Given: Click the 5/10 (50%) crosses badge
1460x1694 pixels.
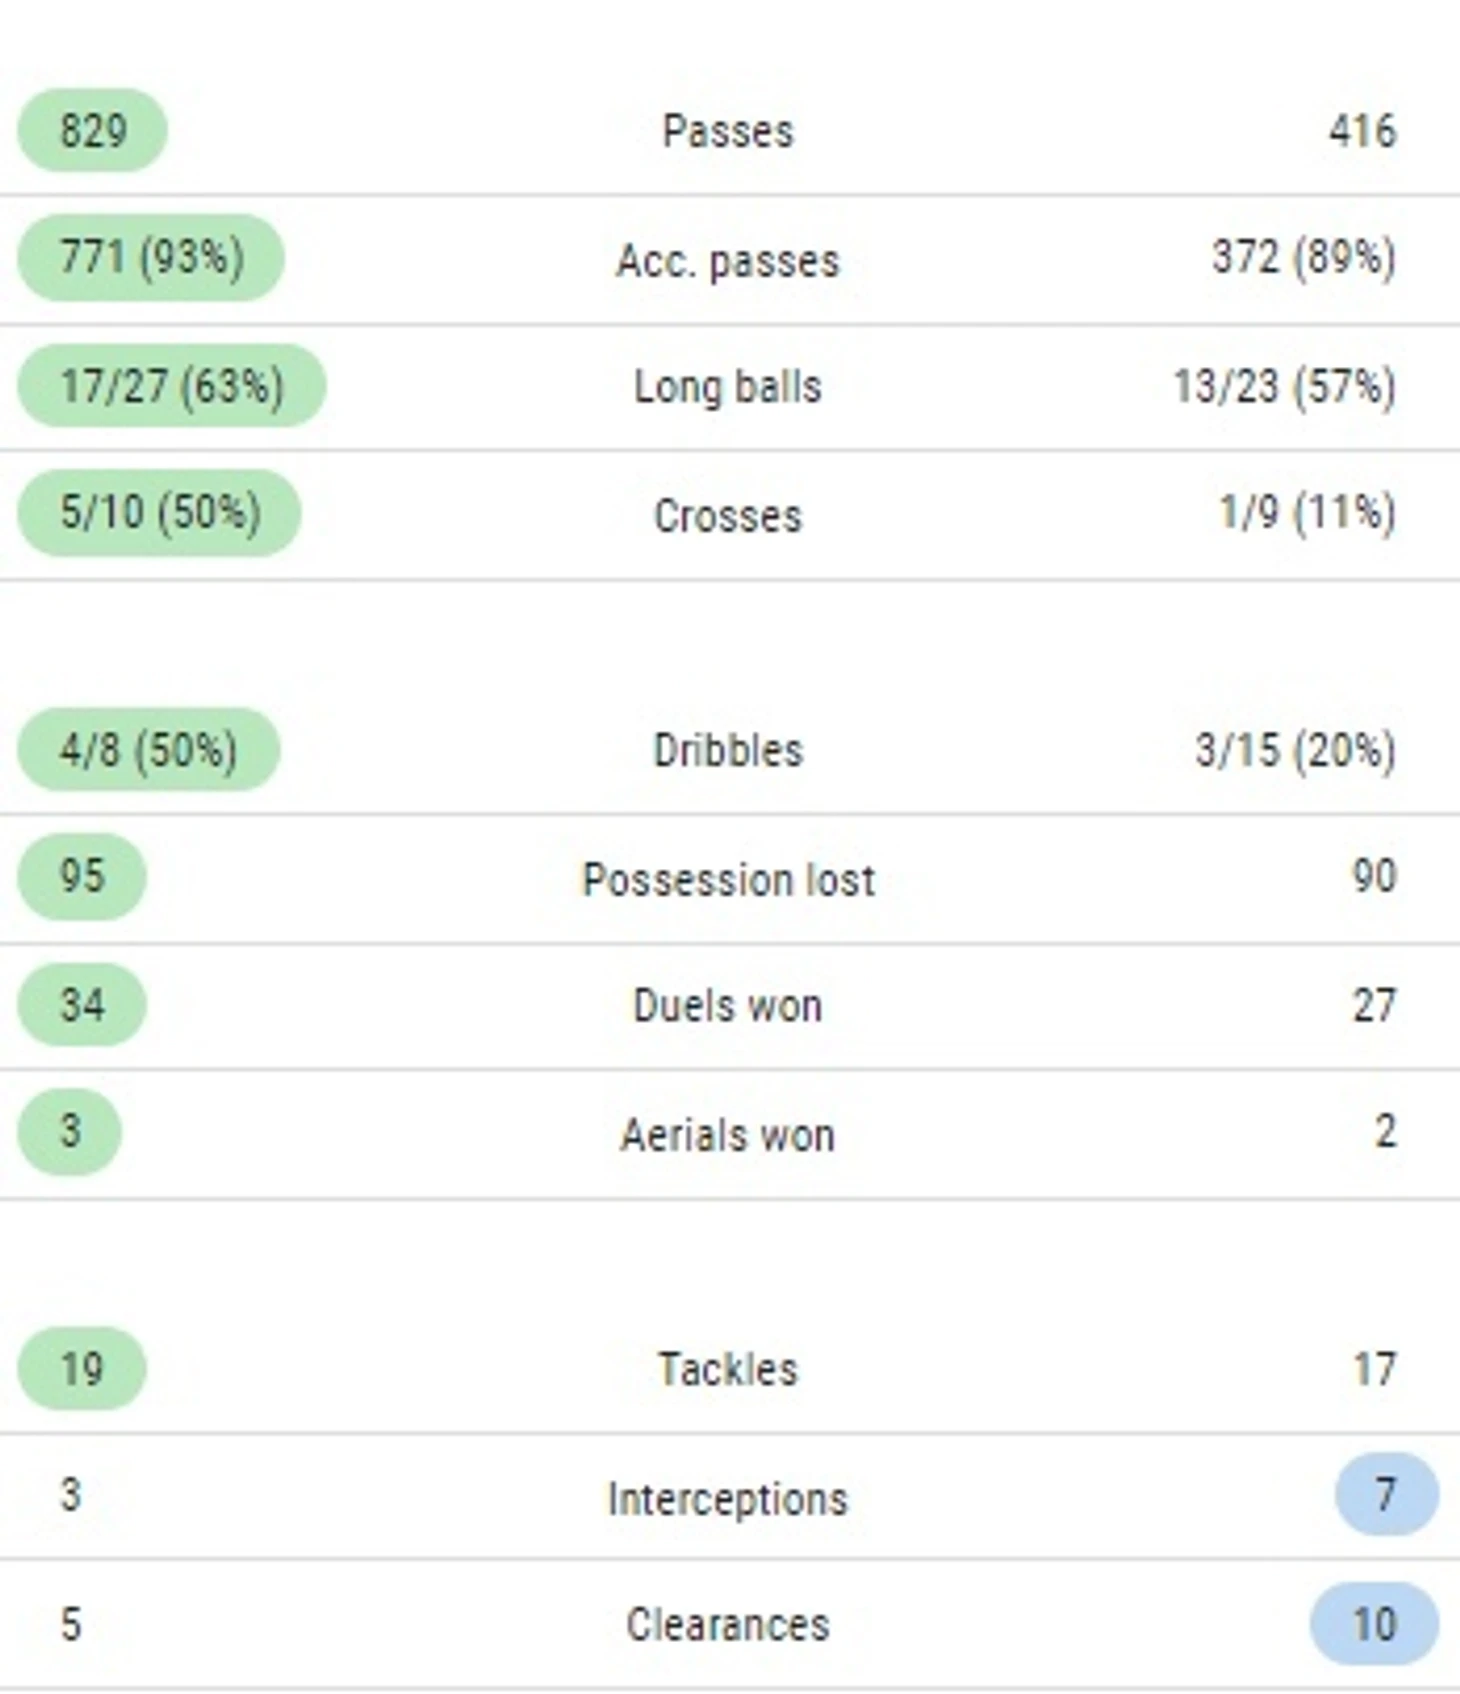Looking at the screenshot, I should coord(159,512).
